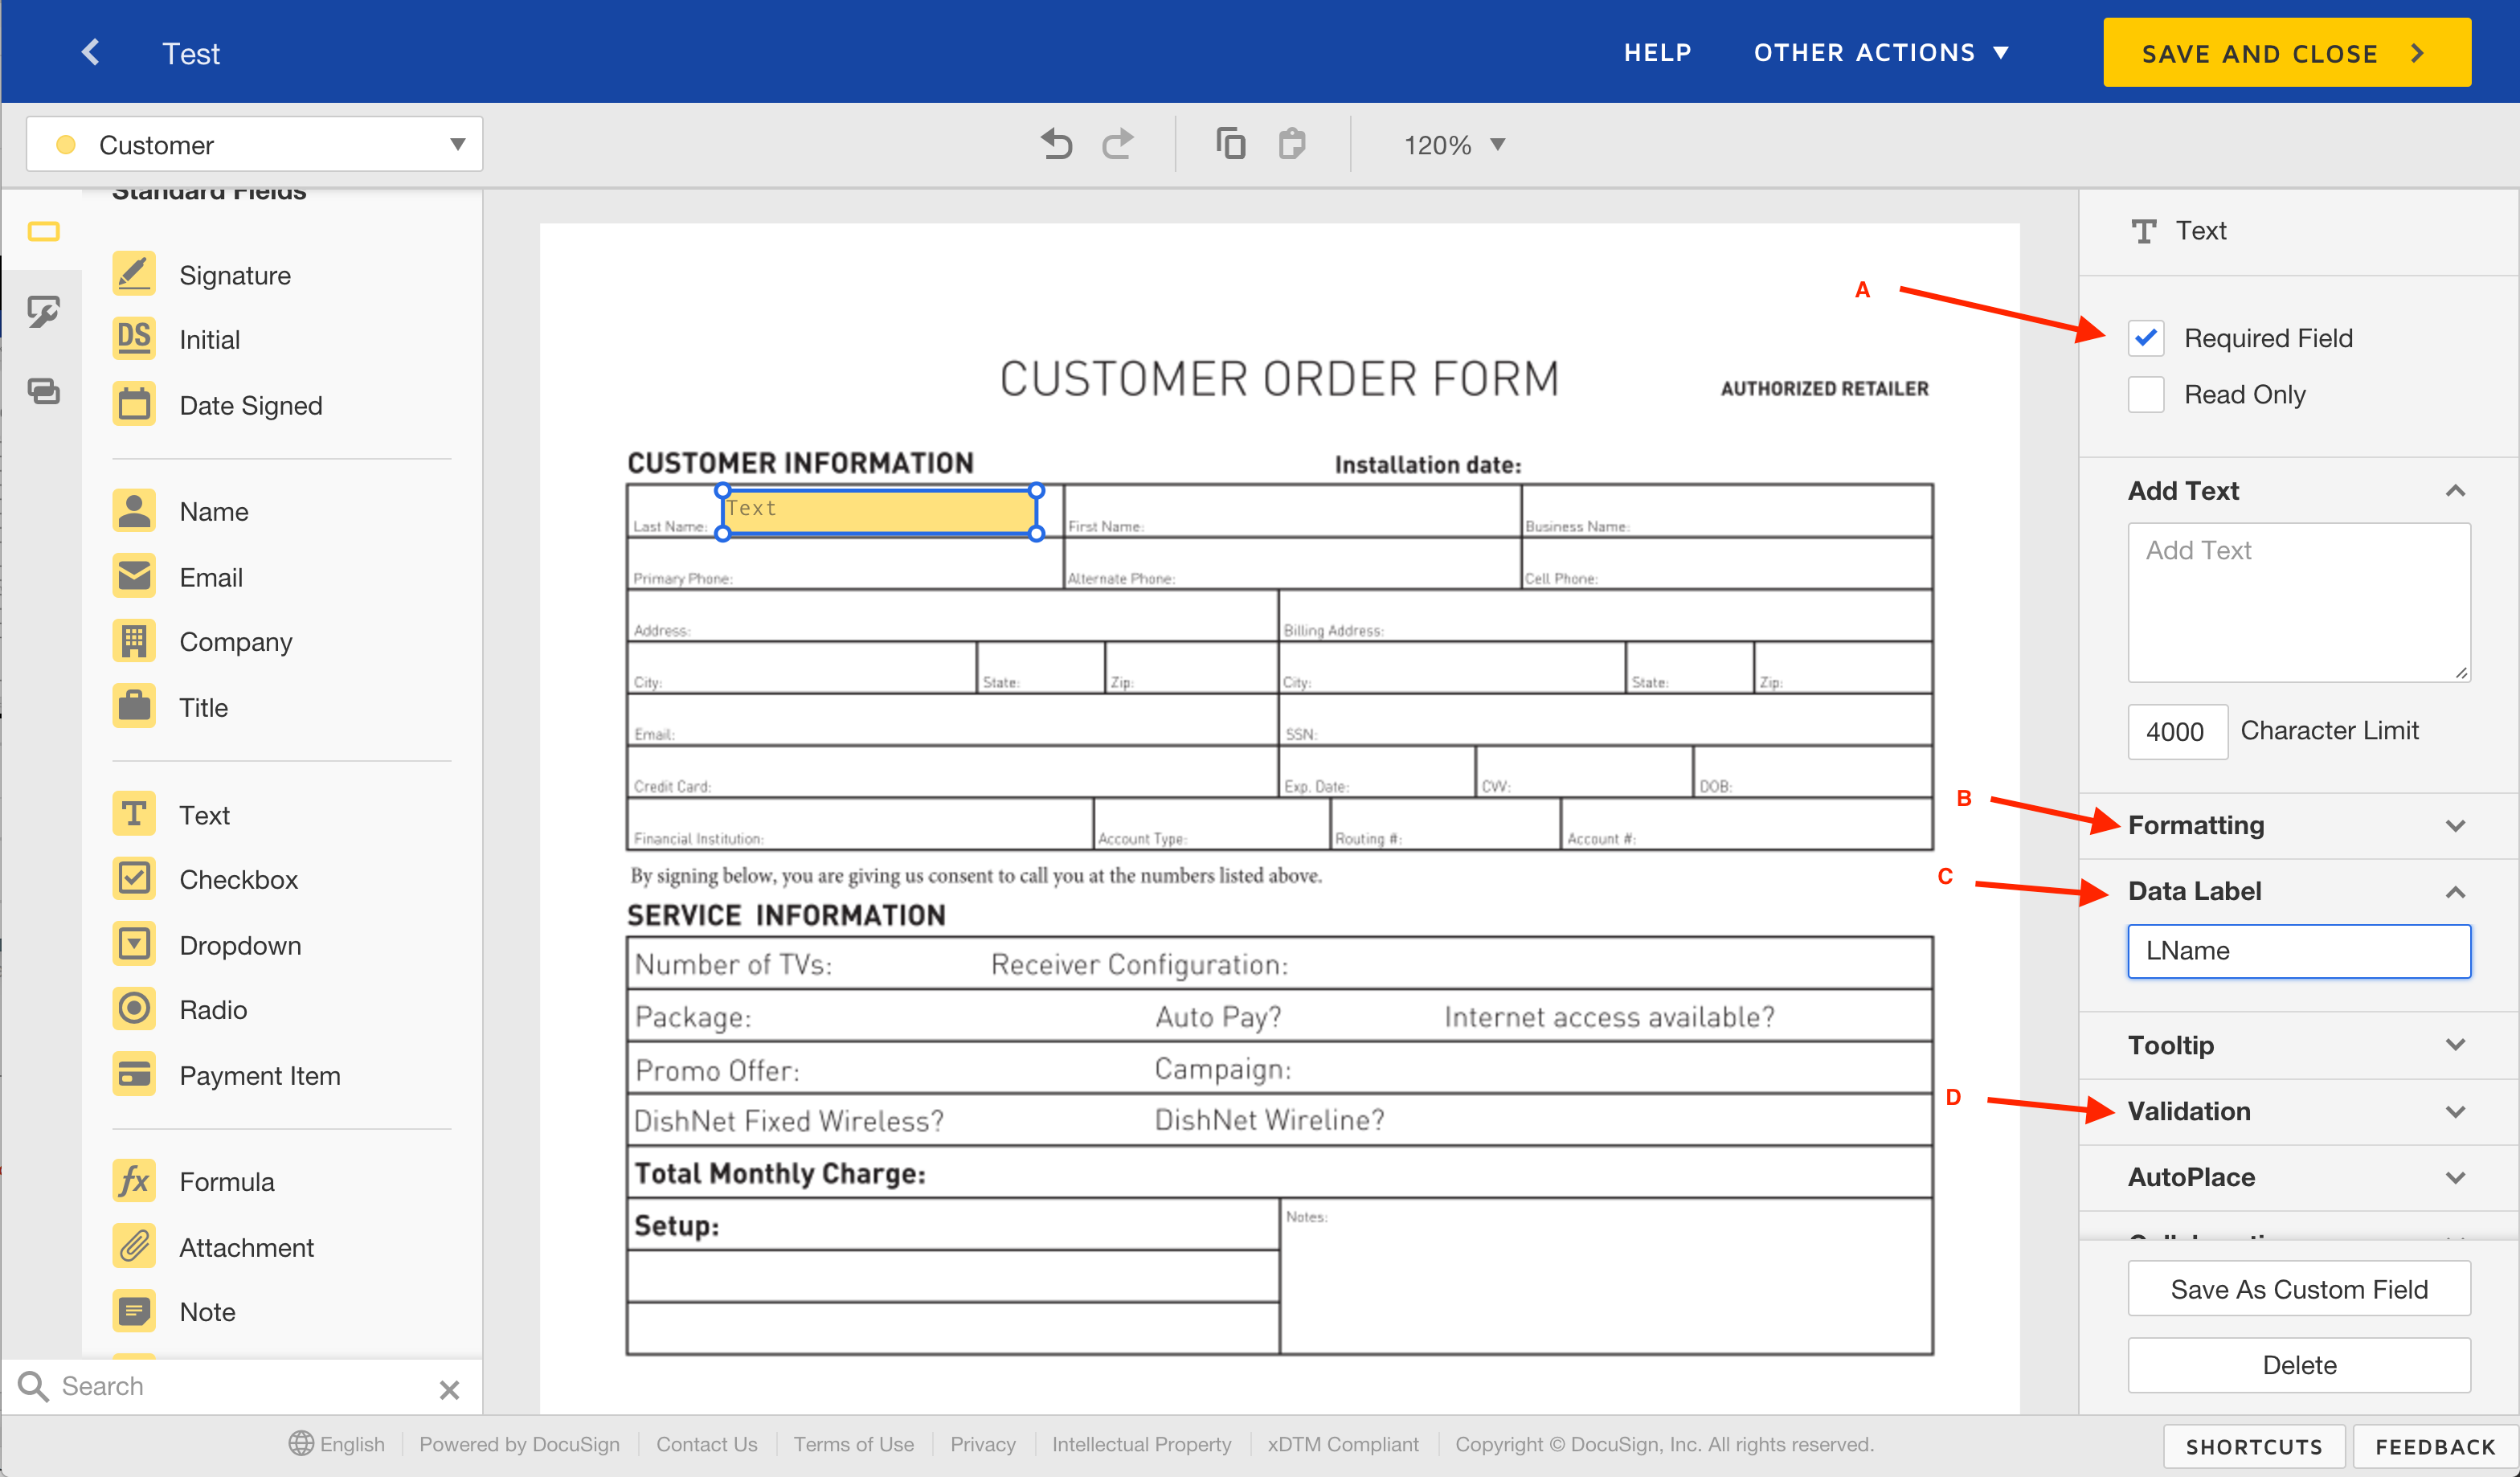Click the undo icon in toolbar
2520x1477 pixels.
click(1056, 145)
